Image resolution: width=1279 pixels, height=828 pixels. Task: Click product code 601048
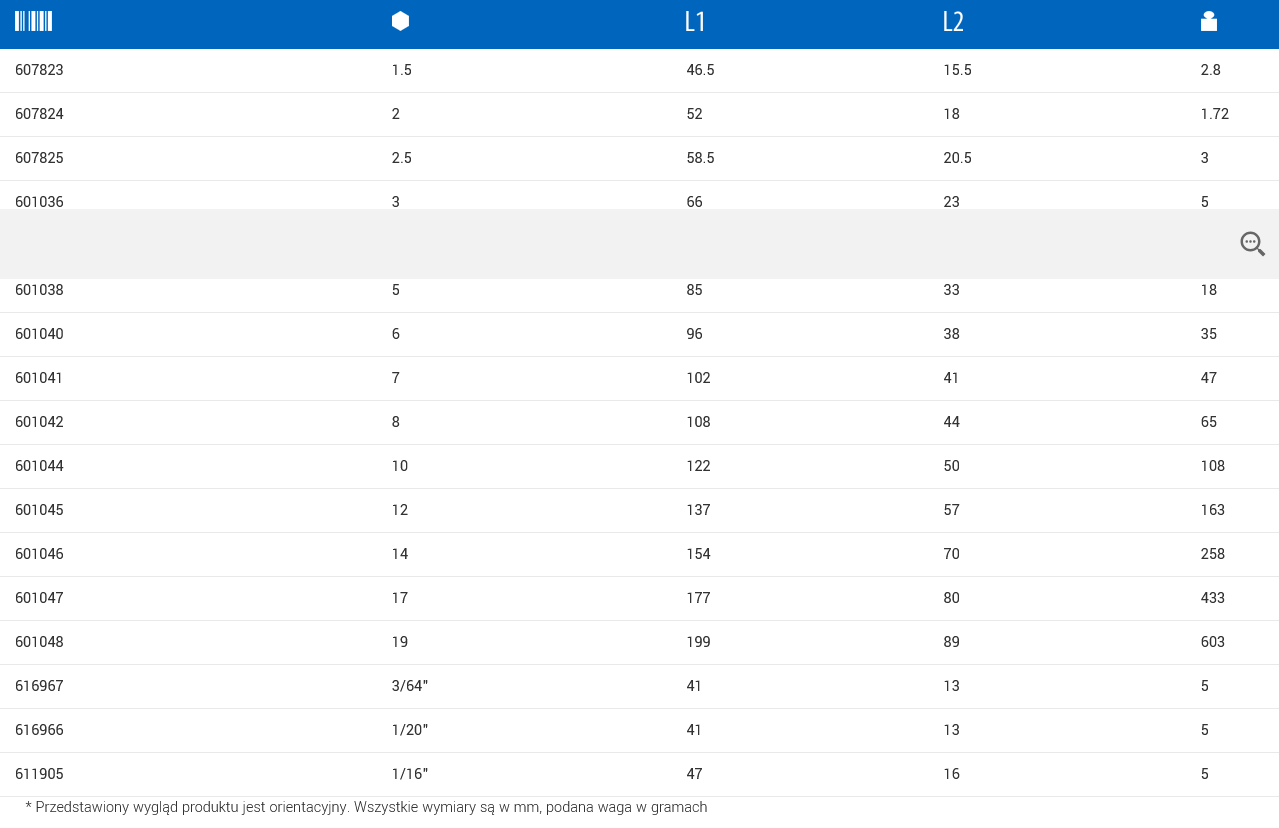(x=39, y=642)
